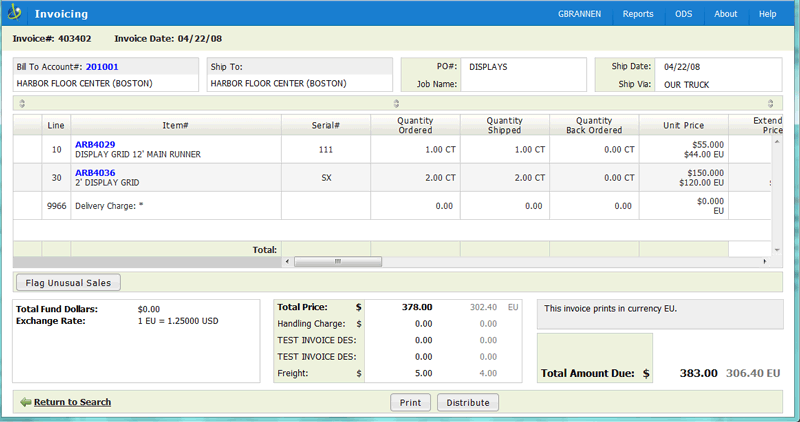Viewport: 800px width, 422px height.
Task: Click the horizontal scrollbar left arrow
Action: tap(287, 261)
